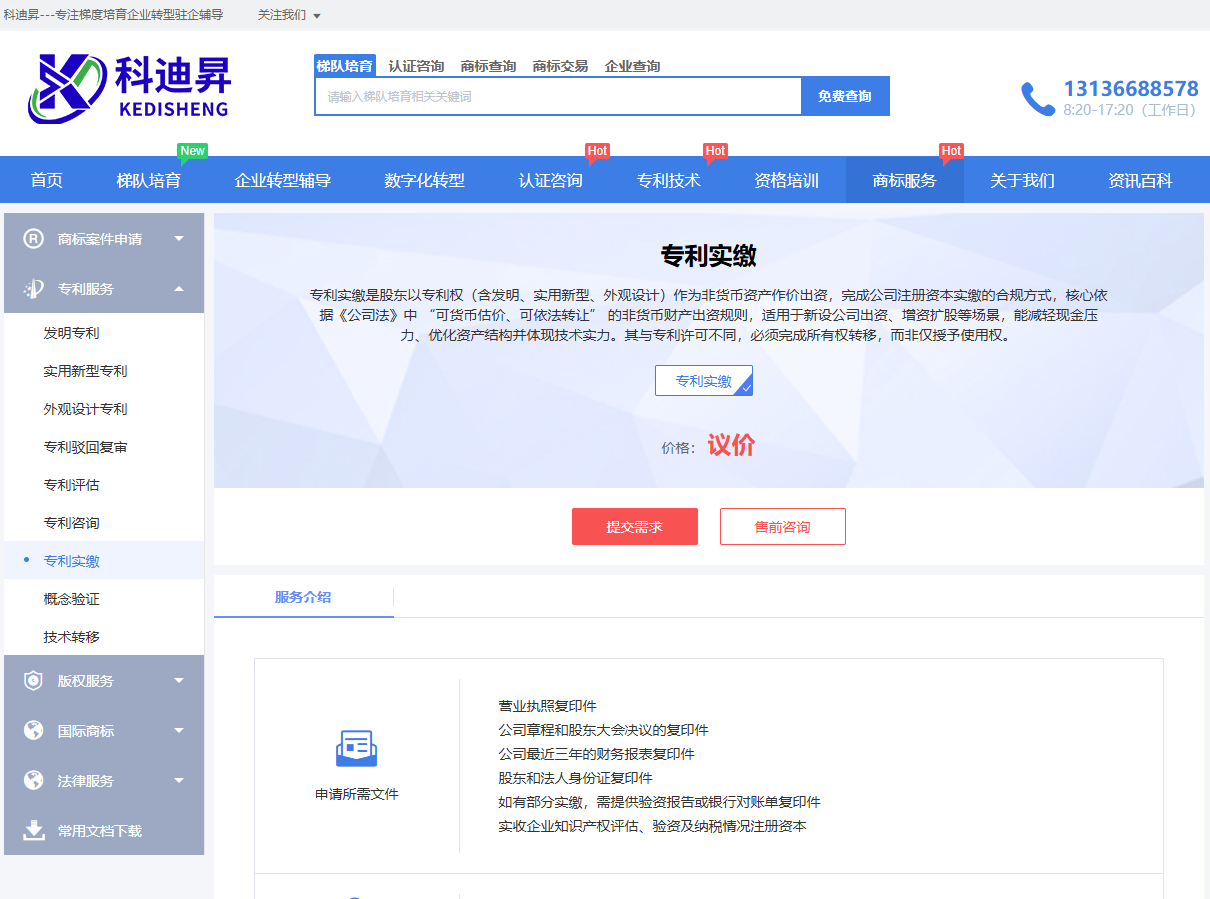This screenshot has height=899, width=1210.
Task: Open 发明专利 in the sidebar list
Action: 71,333
